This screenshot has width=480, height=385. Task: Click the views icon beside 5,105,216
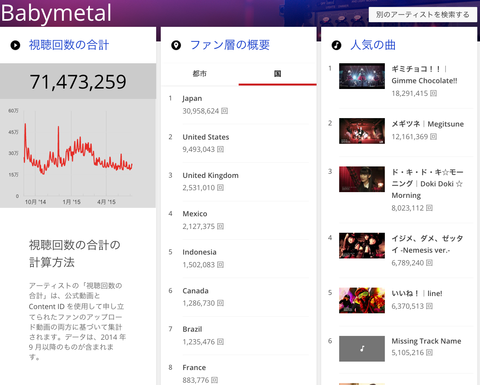coord(429,353)
